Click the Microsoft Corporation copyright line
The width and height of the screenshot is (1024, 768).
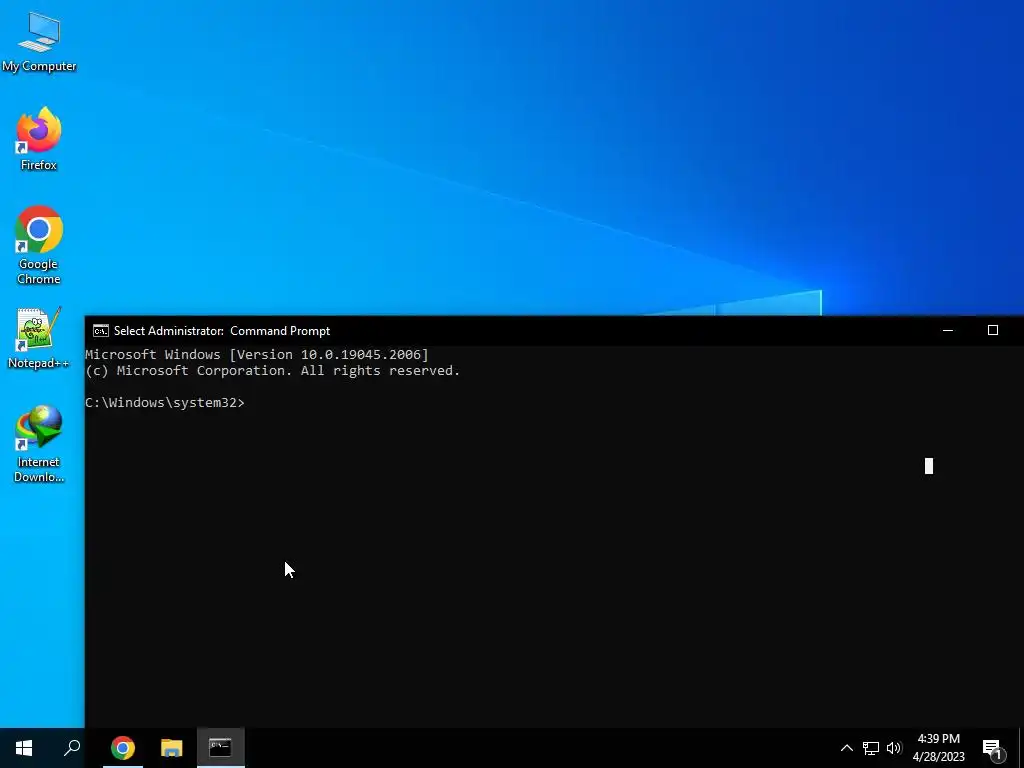pyautogui.click(x=272, y=371)
